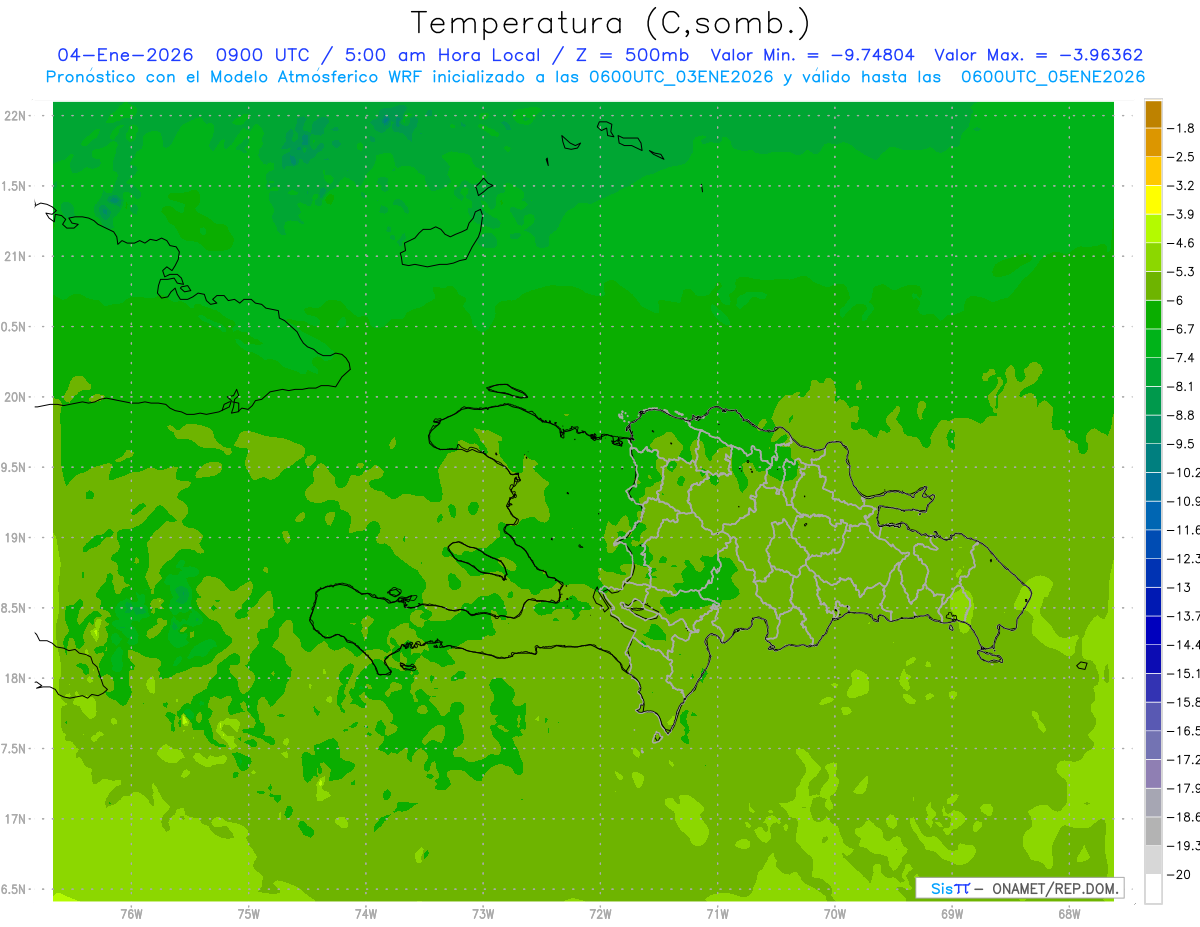This screenshot has width=1200, height=927.
Task: Click the '-1.8' legend value
Action: tap(1181, 128)
